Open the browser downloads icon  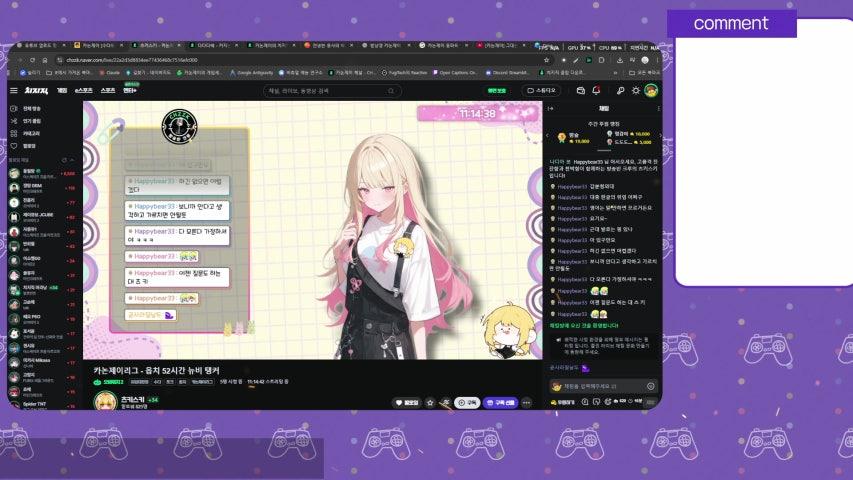[620, 60]
